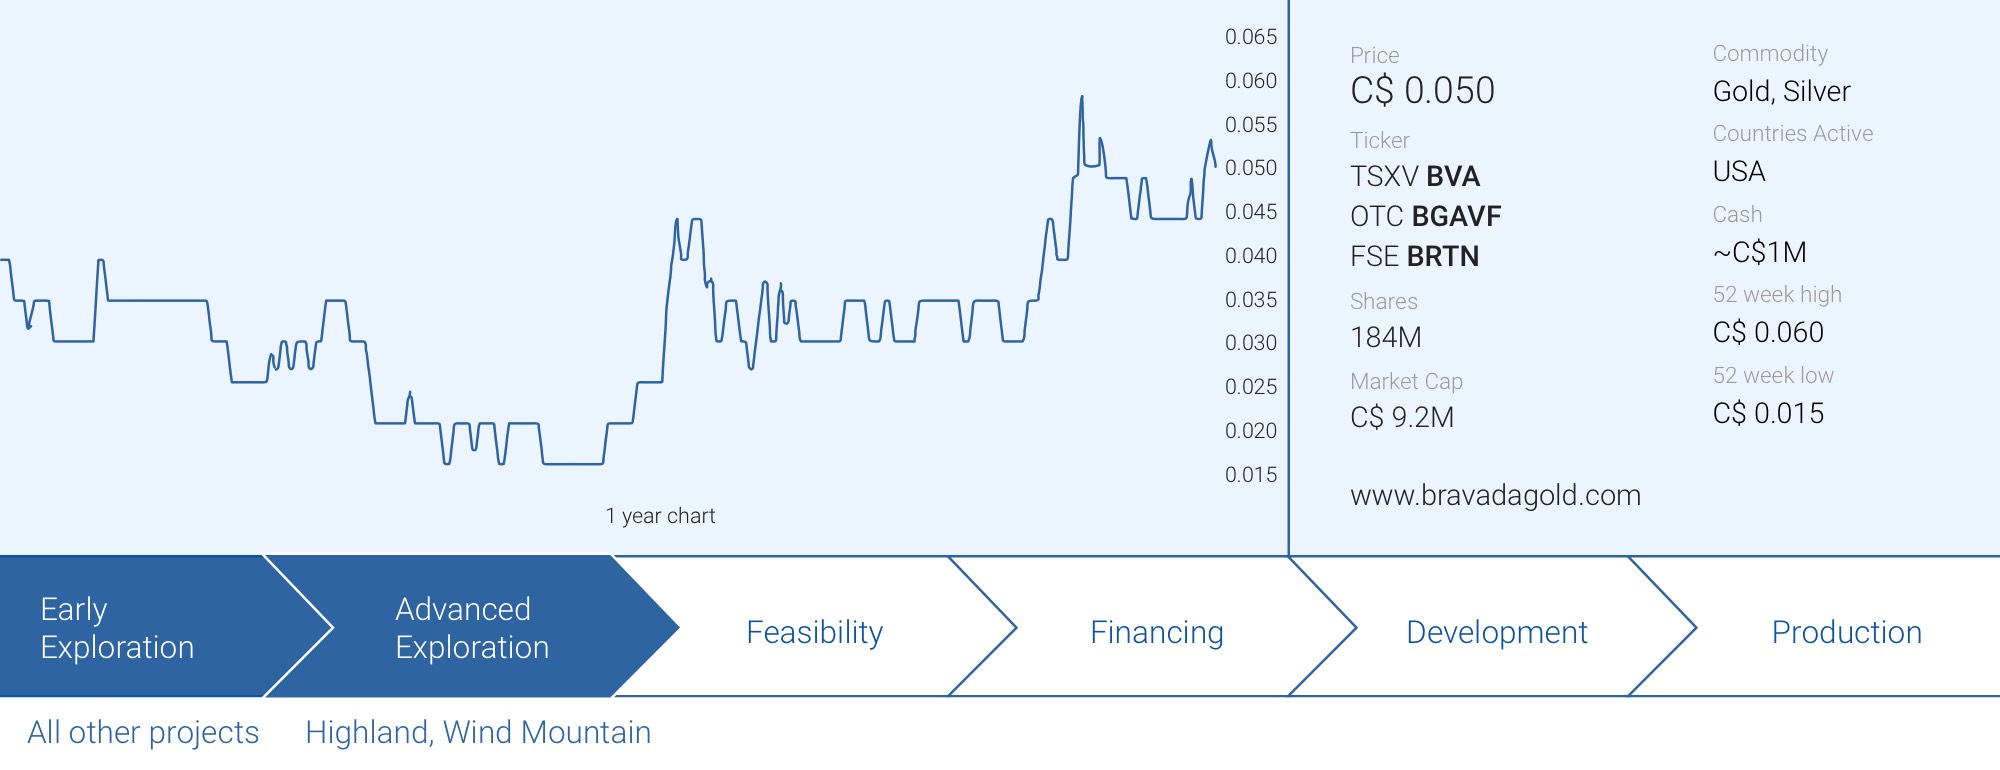Click the C$ 0.050 price value
Viewport: 2000px width, 770px height.
tap(1422, 91)
